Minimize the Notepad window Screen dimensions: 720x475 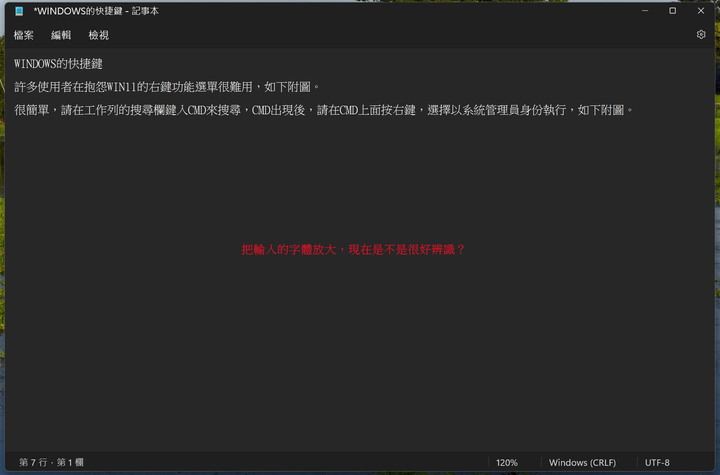[x=645, y=11]
